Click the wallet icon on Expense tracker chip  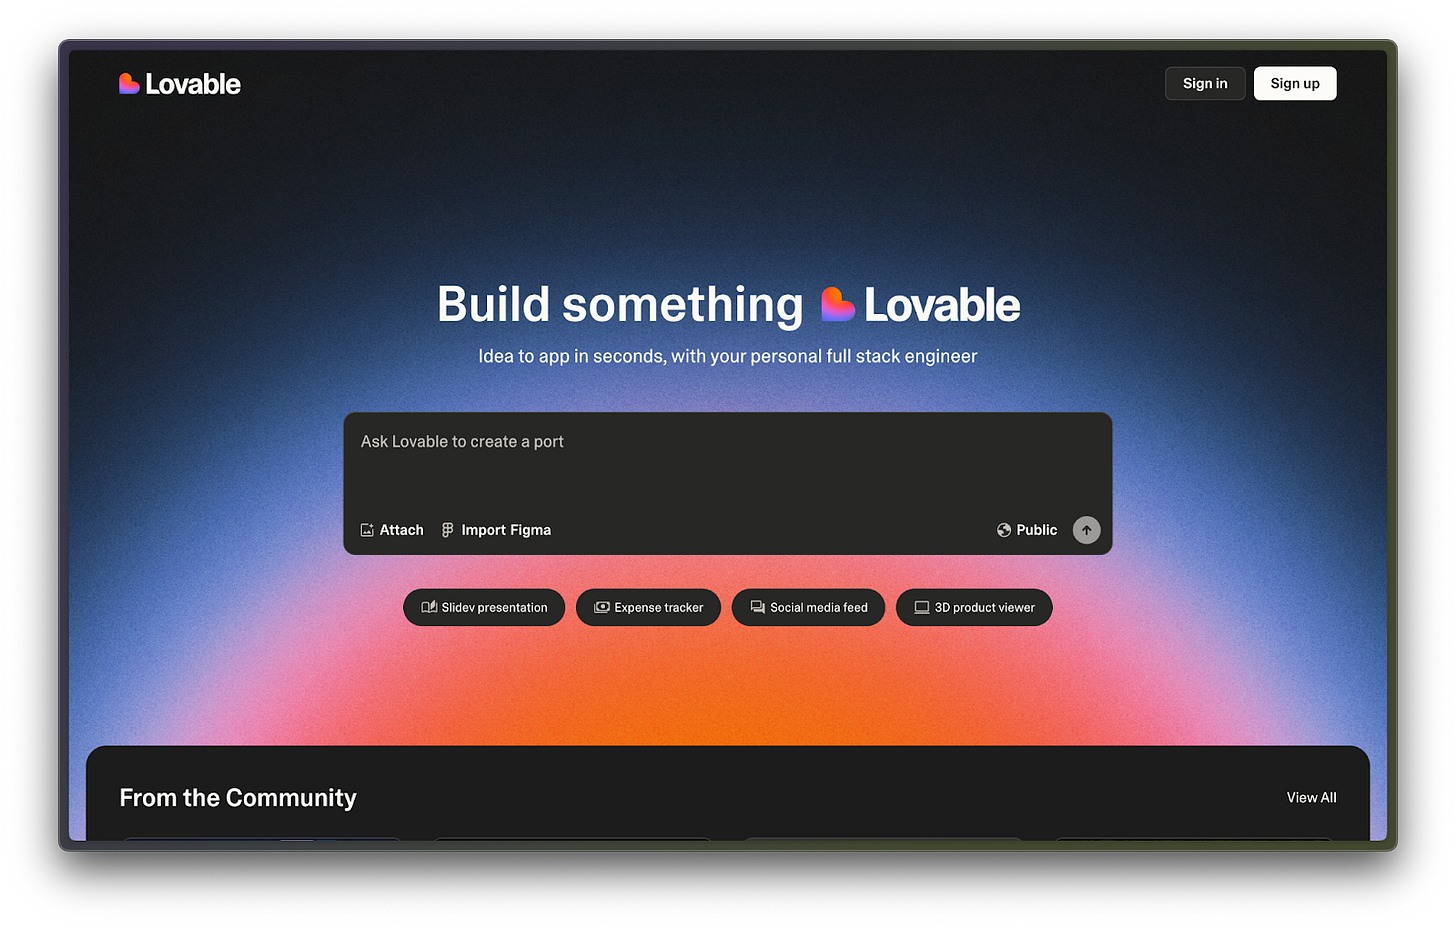(601, 607)
